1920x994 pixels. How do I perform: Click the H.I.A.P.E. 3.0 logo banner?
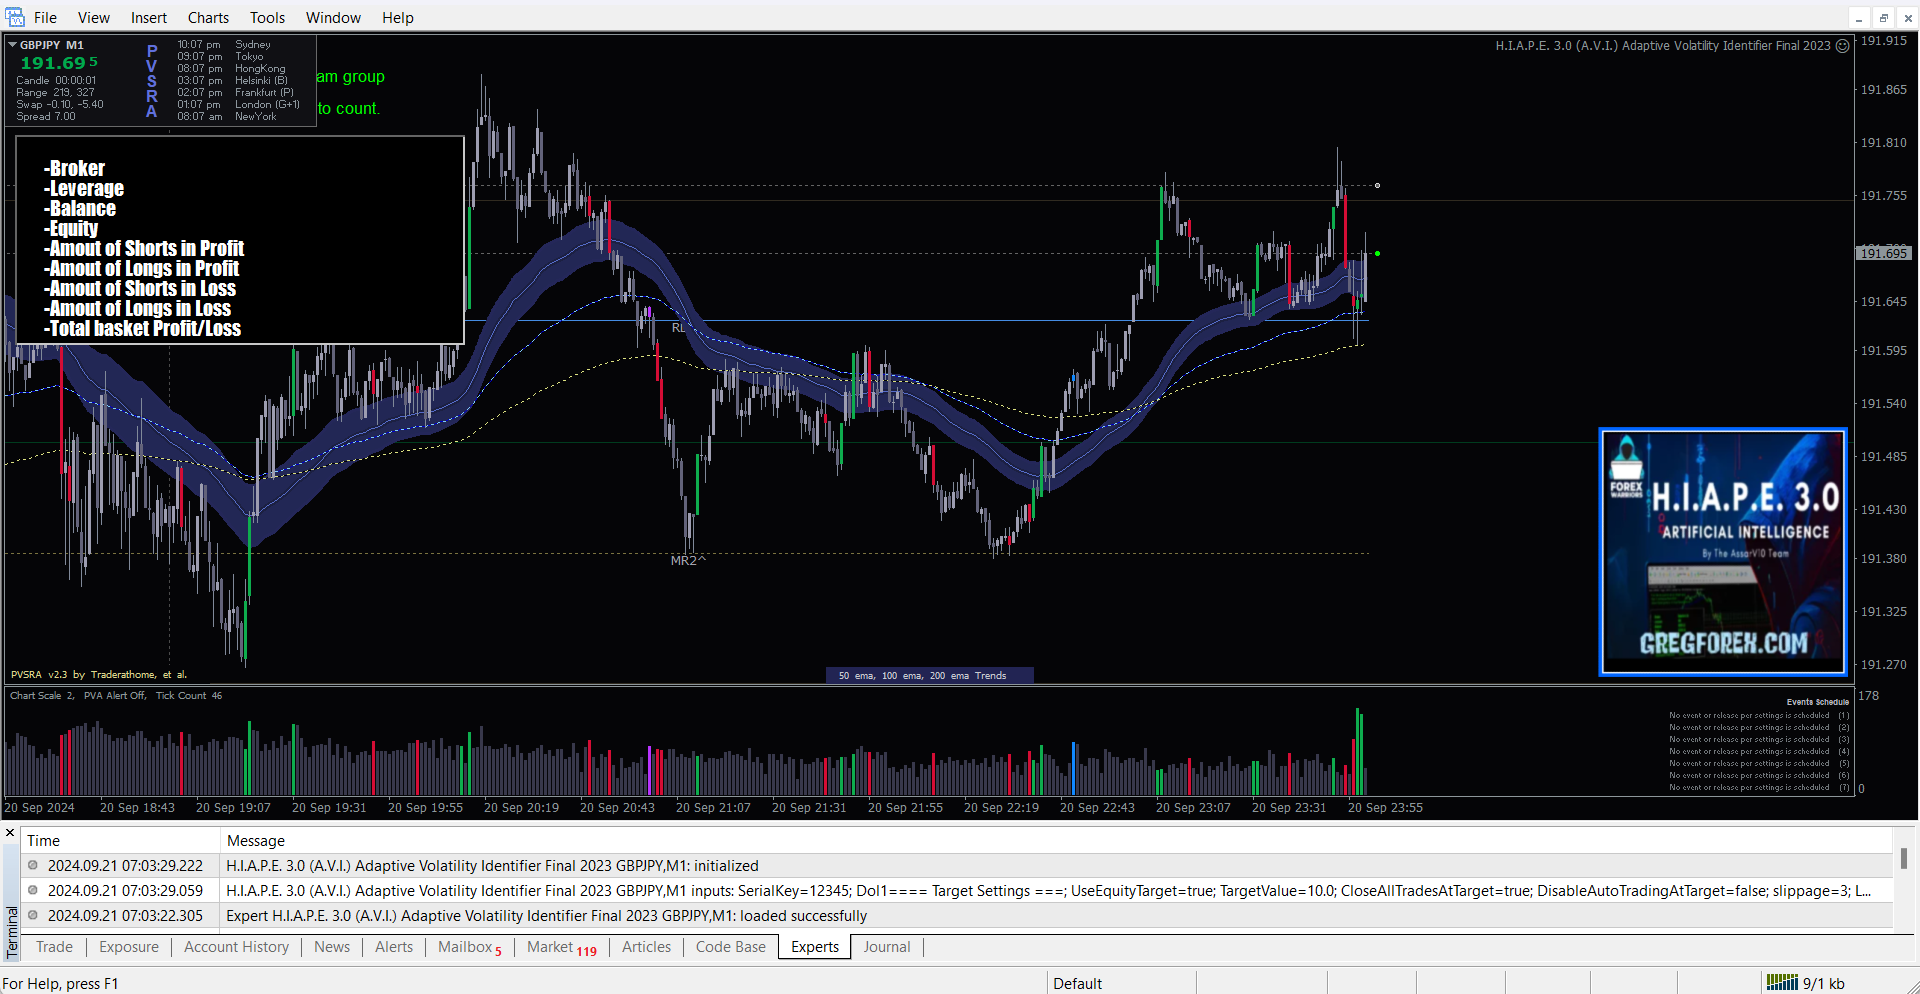point(1722,553)
